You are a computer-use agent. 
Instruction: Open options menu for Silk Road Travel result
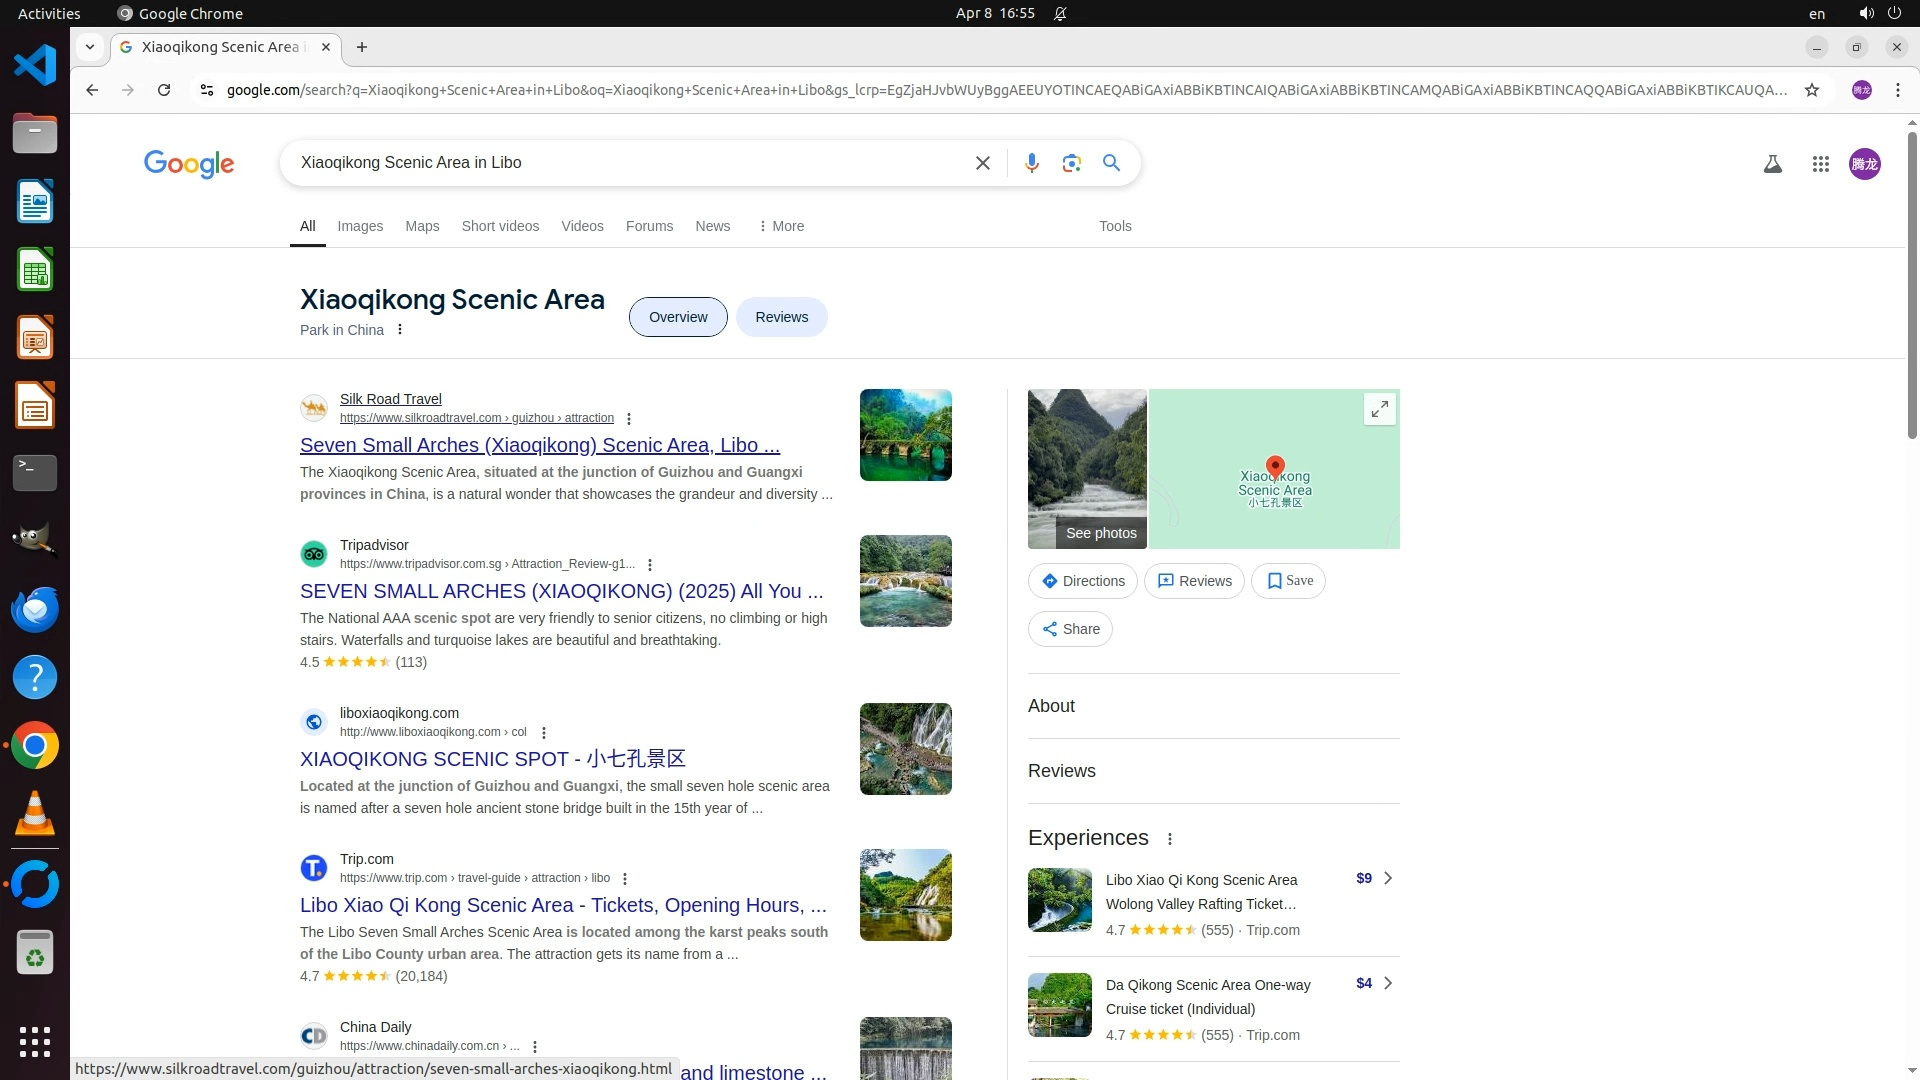(628, 419)
